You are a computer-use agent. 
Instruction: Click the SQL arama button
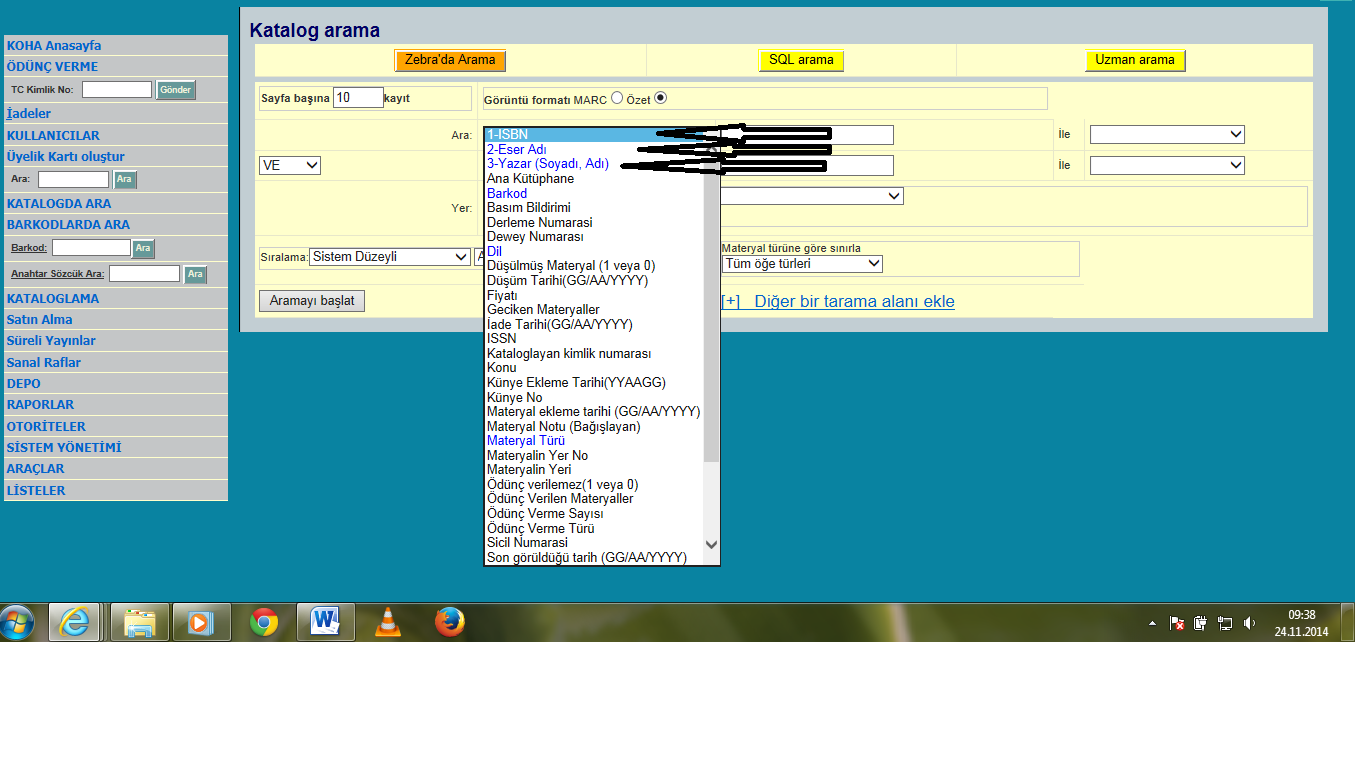point(801,60)
